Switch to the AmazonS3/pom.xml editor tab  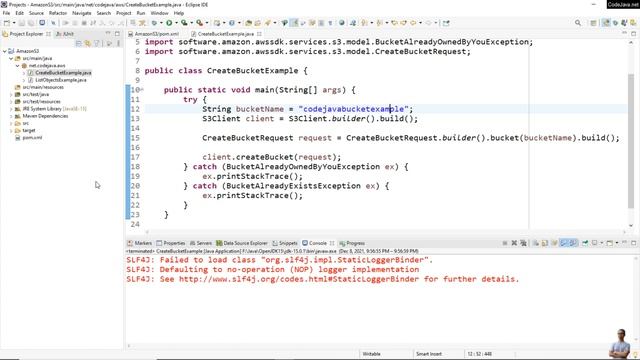tap(153, 34)
